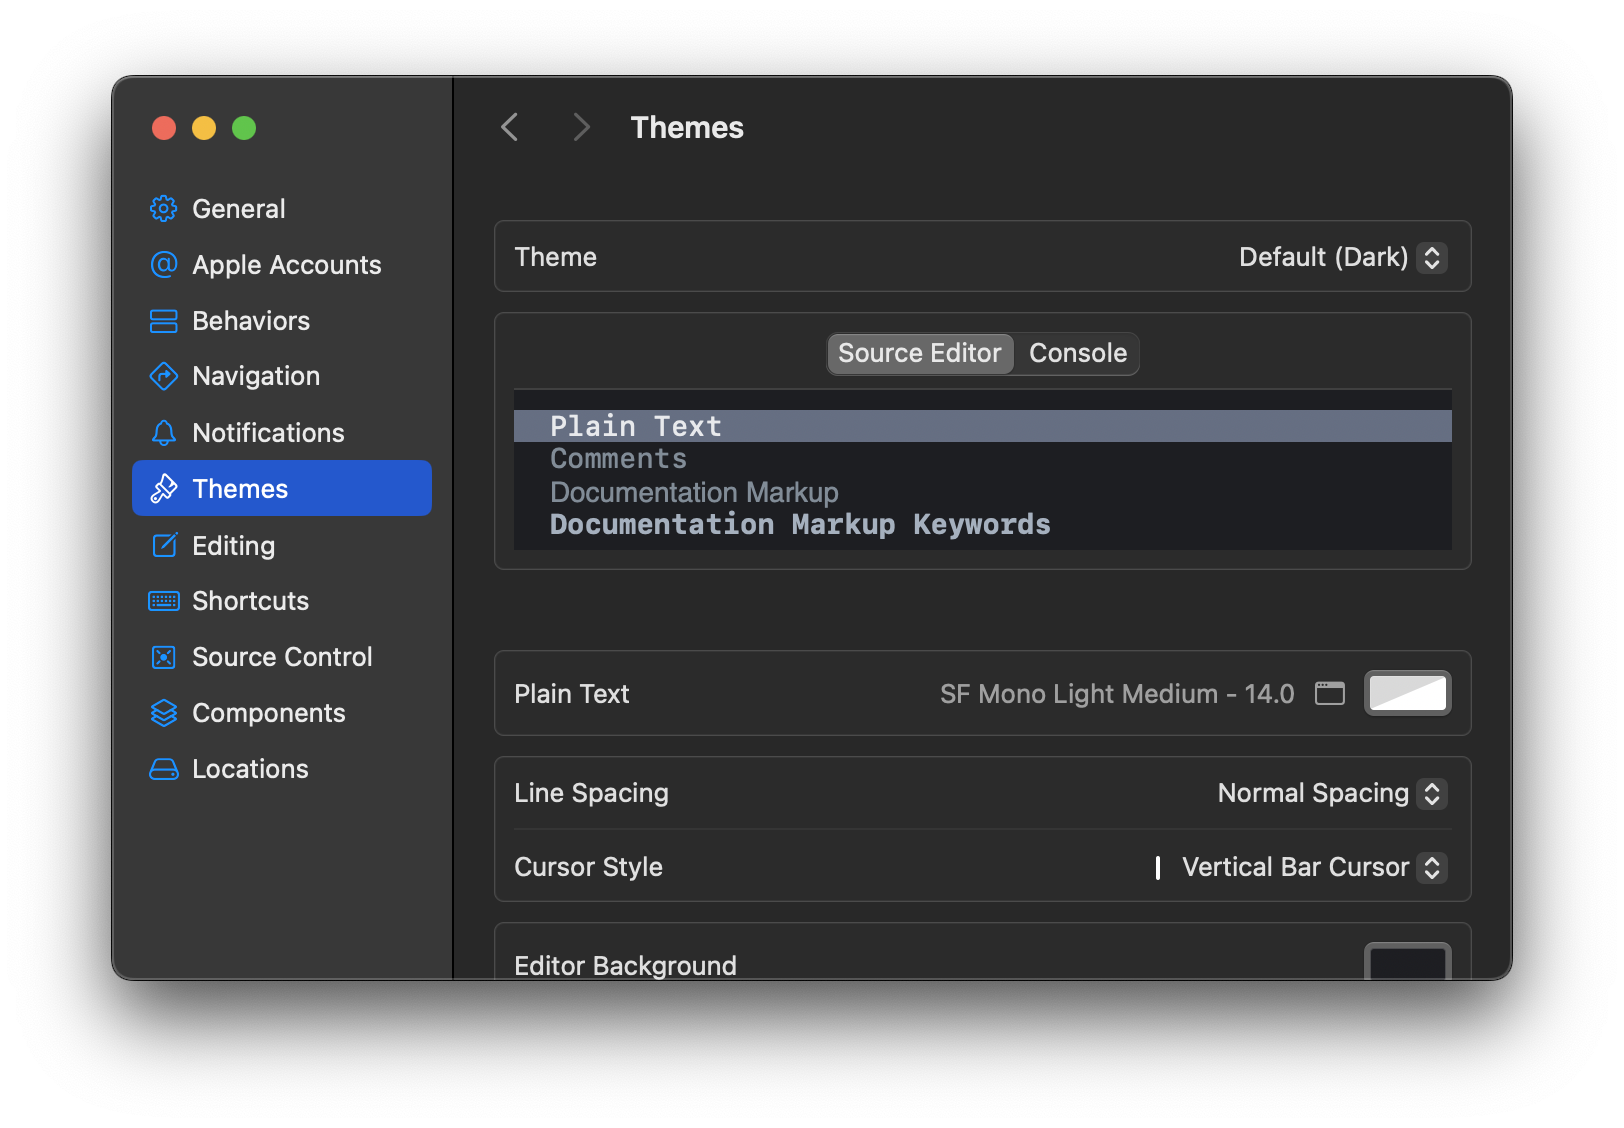Screen dimensions: 1624x1128
Task: Expand the Line Spacing popup menu
Action: pyautogui.click(x=1331, y=793)
